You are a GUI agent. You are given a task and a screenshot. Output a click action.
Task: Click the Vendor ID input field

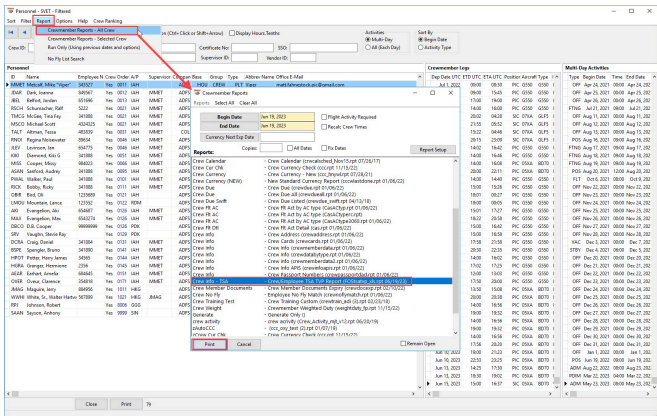(303, 57)
